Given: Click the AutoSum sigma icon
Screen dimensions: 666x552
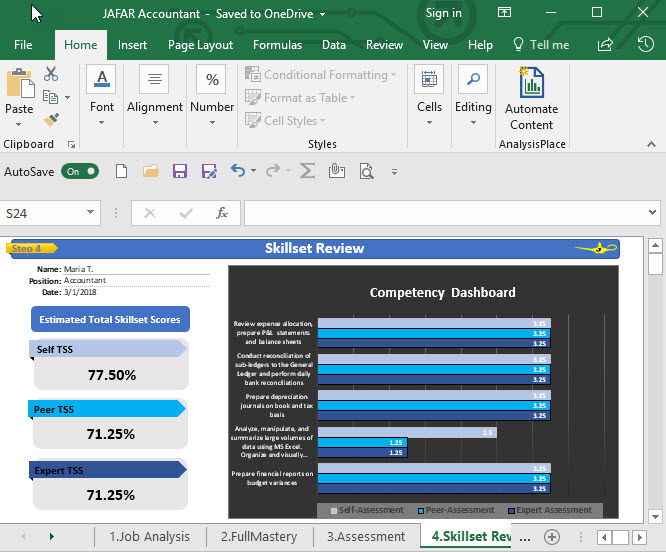Looking at the screenshot, I should click(x=307, y=171).
